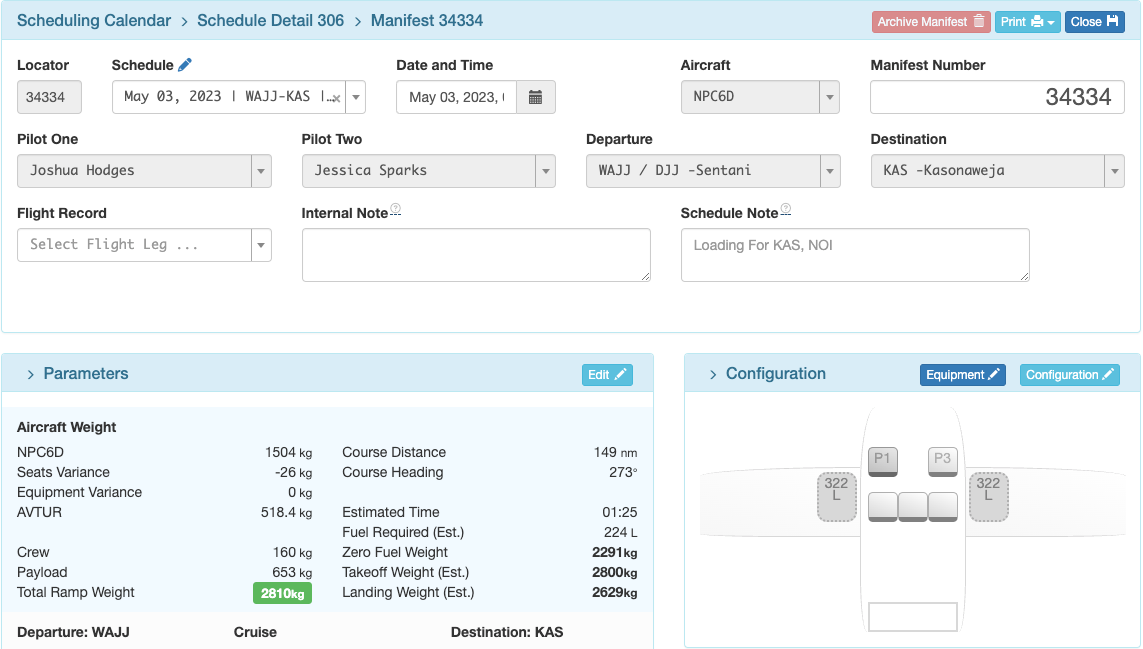Click the Equipment edit pencil icon
The height and width of the screenshot is (649, 1143).
click(x=994, y=374)
